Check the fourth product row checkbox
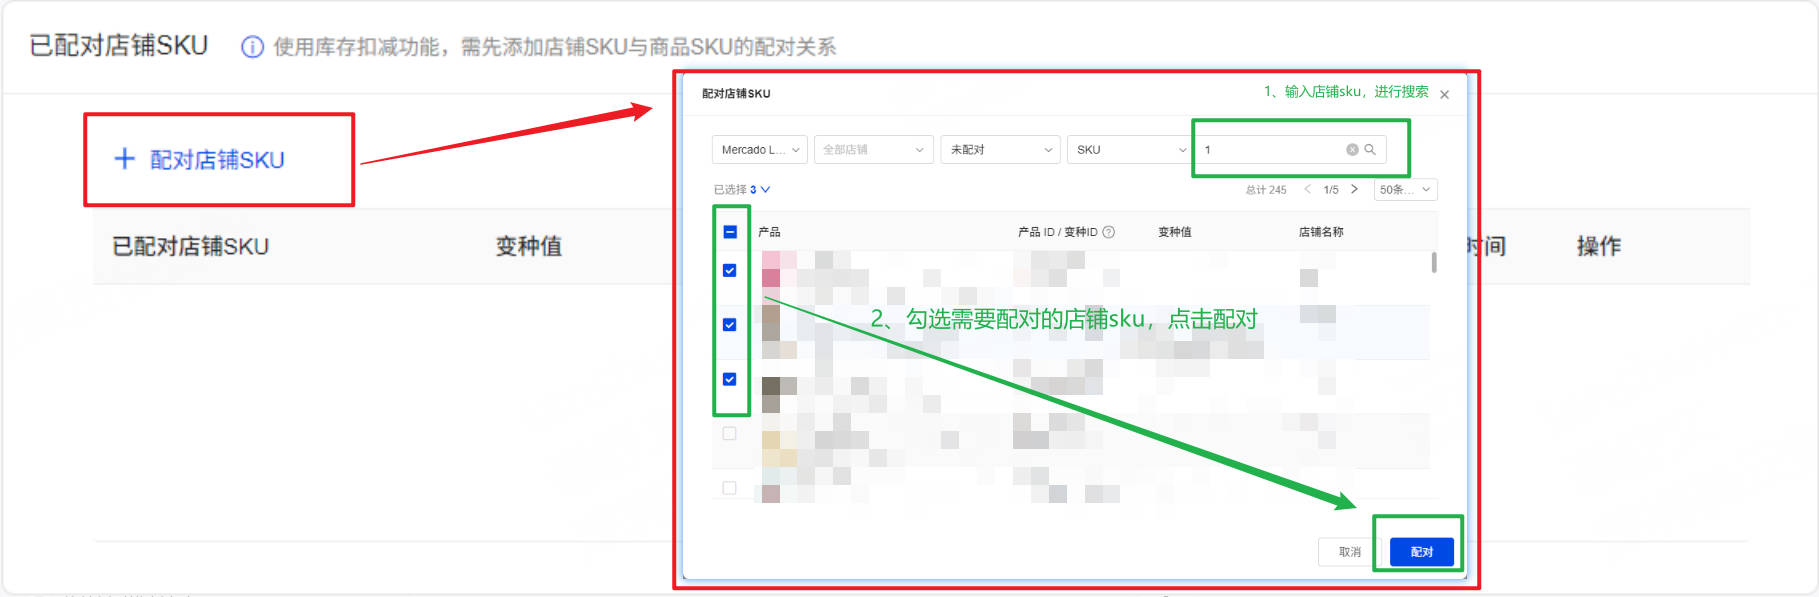1819x597 pixels. point(730,434)
